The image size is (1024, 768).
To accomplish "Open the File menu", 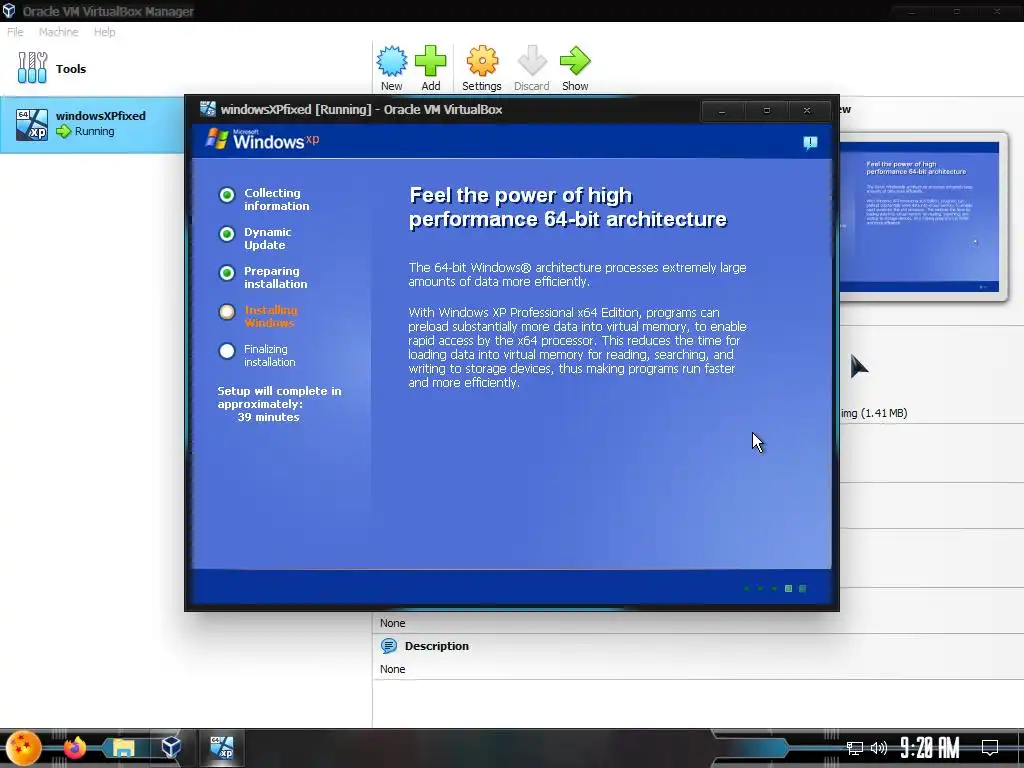I will (x=15, y=32).
